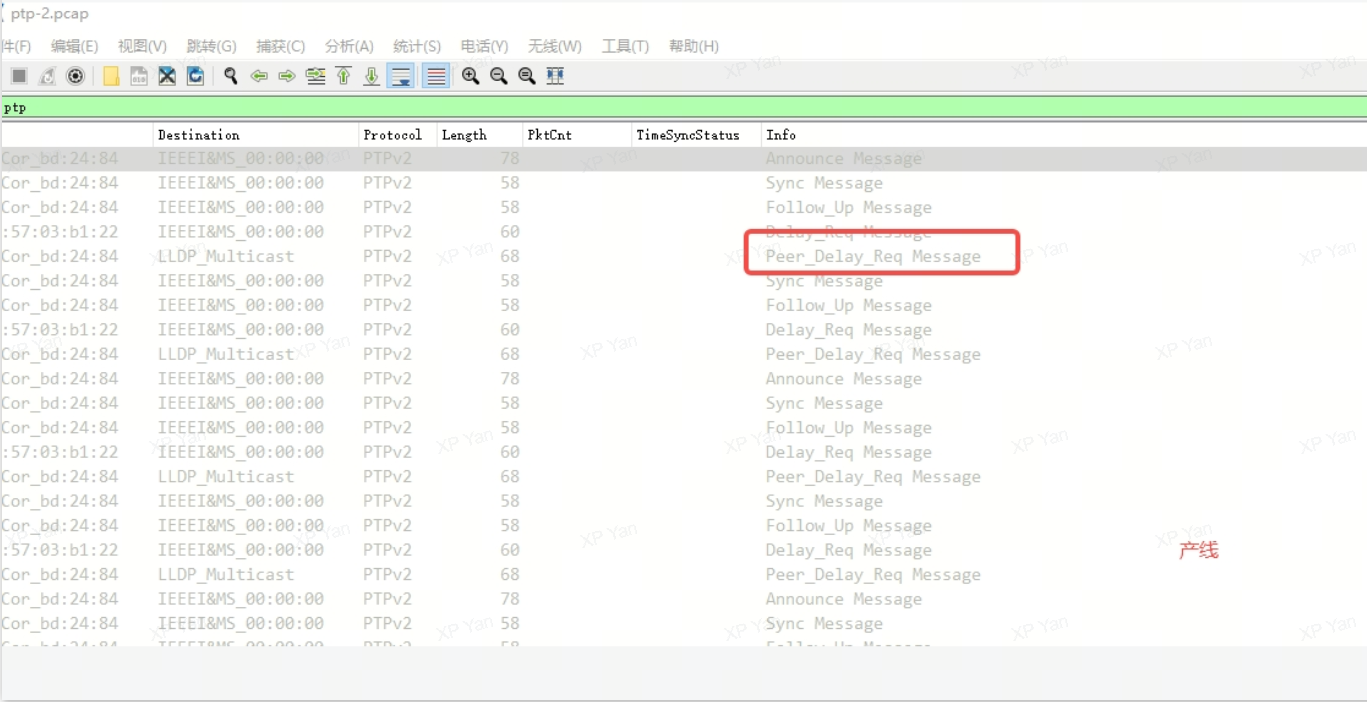Open the 工具(T) menu
The image size is (1367, 702).
[x=625, y=46]
